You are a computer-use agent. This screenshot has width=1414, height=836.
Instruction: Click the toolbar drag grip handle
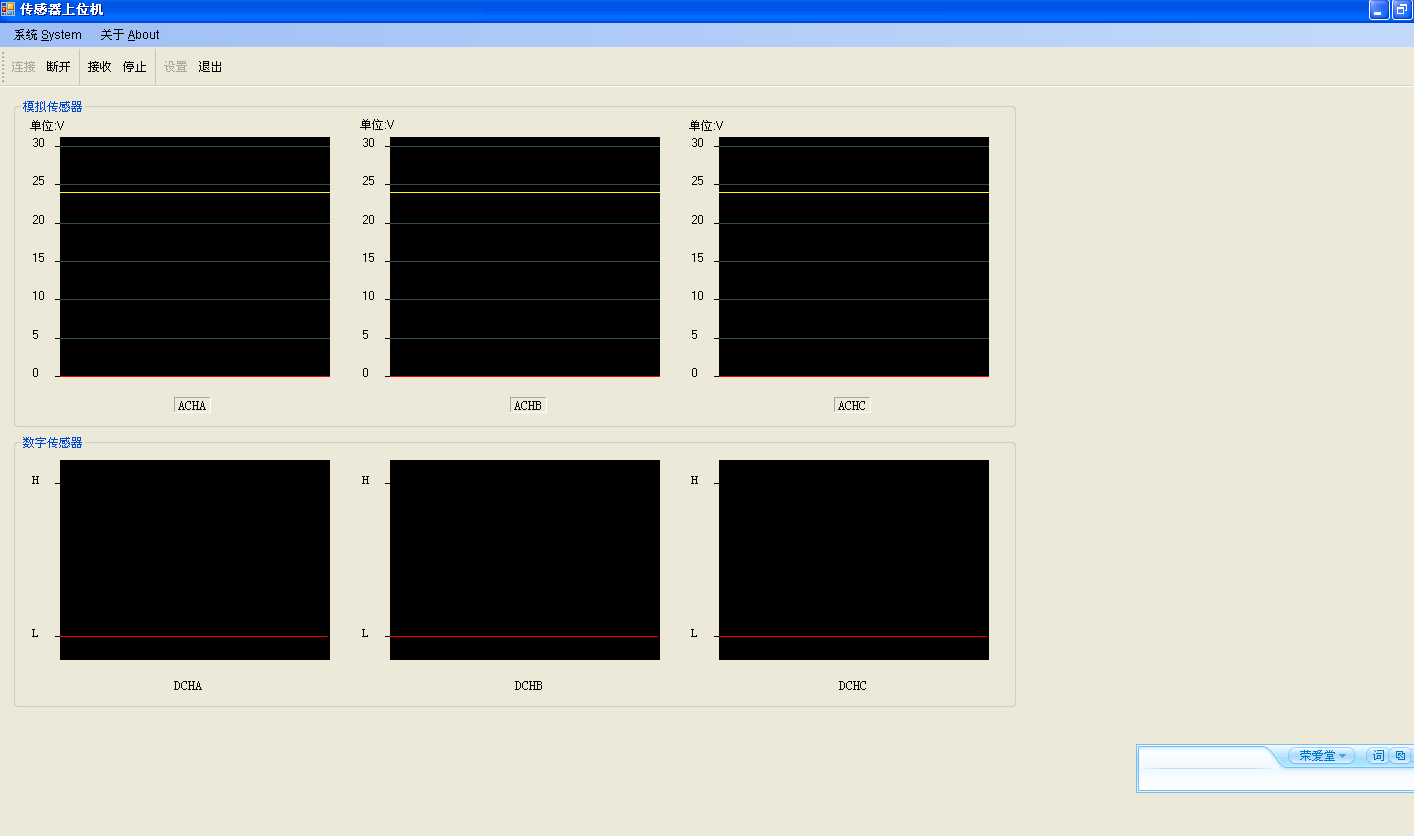point(4,67)
